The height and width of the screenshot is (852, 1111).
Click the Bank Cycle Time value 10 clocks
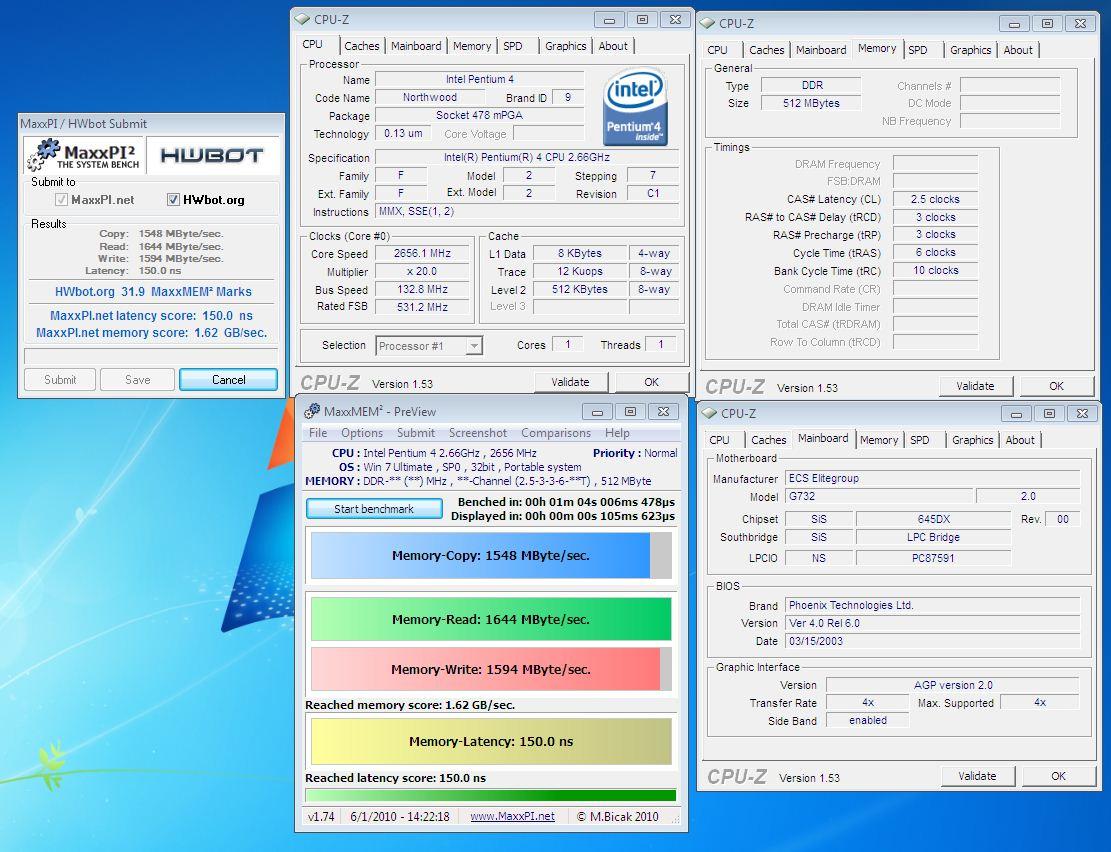[x=935, y=271]
